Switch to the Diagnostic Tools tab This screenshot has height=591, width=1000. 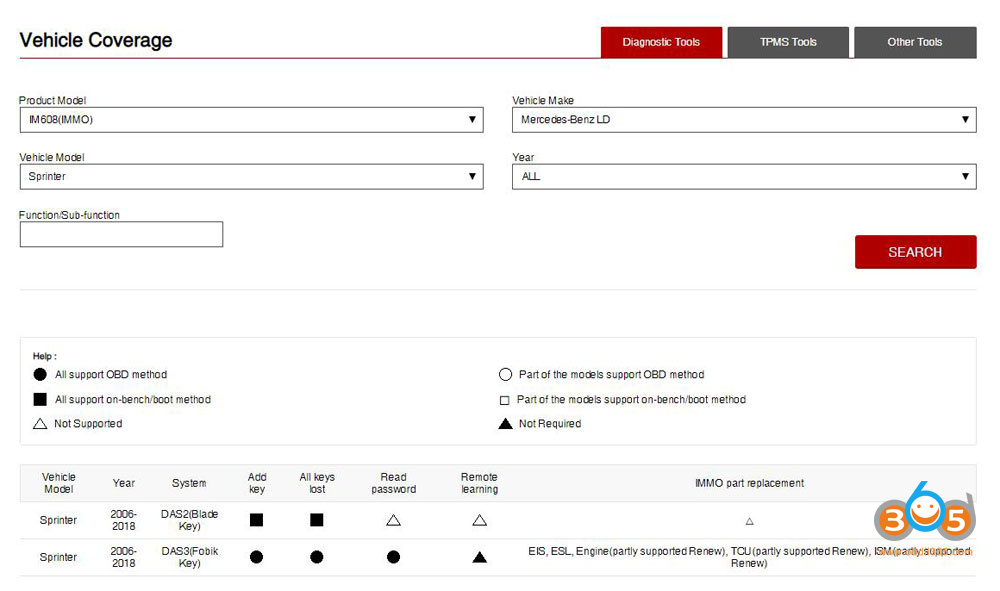(x=661, y=42)
